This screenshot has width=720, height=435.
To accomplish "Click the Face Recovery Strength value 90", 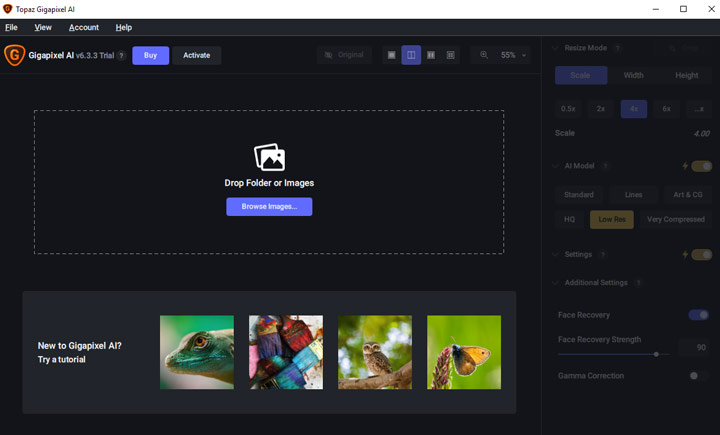I will pyautogui.click(x=695, y=347).
